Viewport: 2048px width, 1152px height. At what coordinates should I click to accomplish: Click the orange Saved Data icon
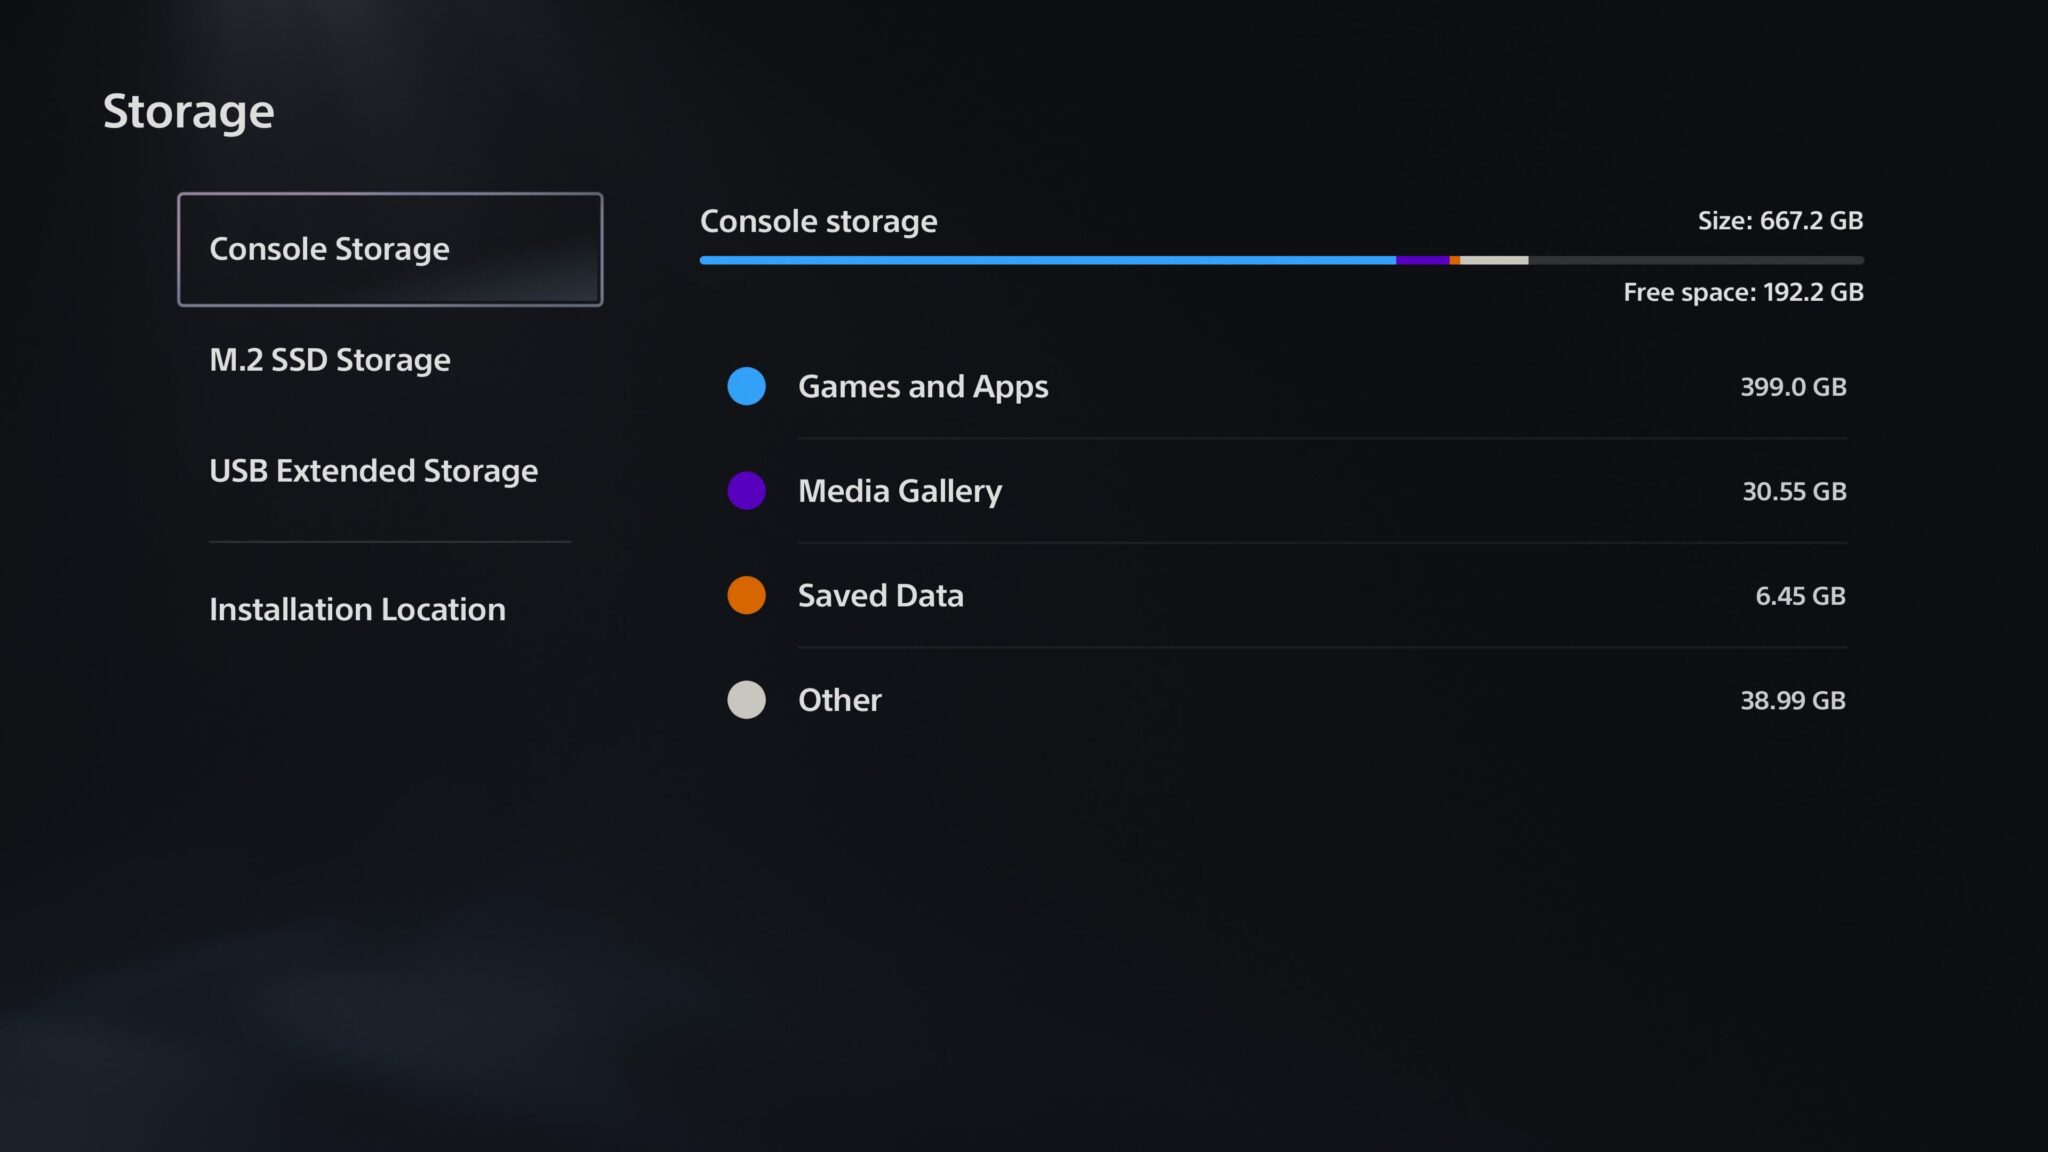(x=746, y=596)
